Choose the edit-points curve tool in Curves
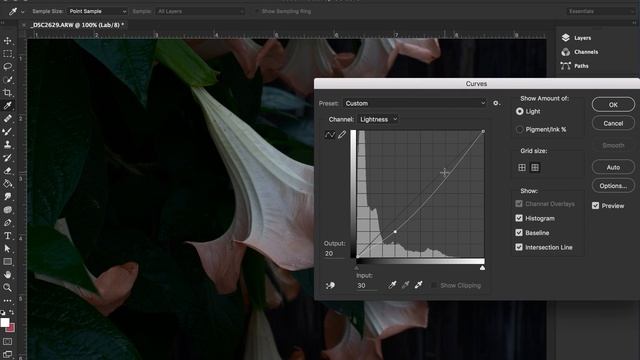The height and width of the screenshot is (360, 640). click(330, 135)
